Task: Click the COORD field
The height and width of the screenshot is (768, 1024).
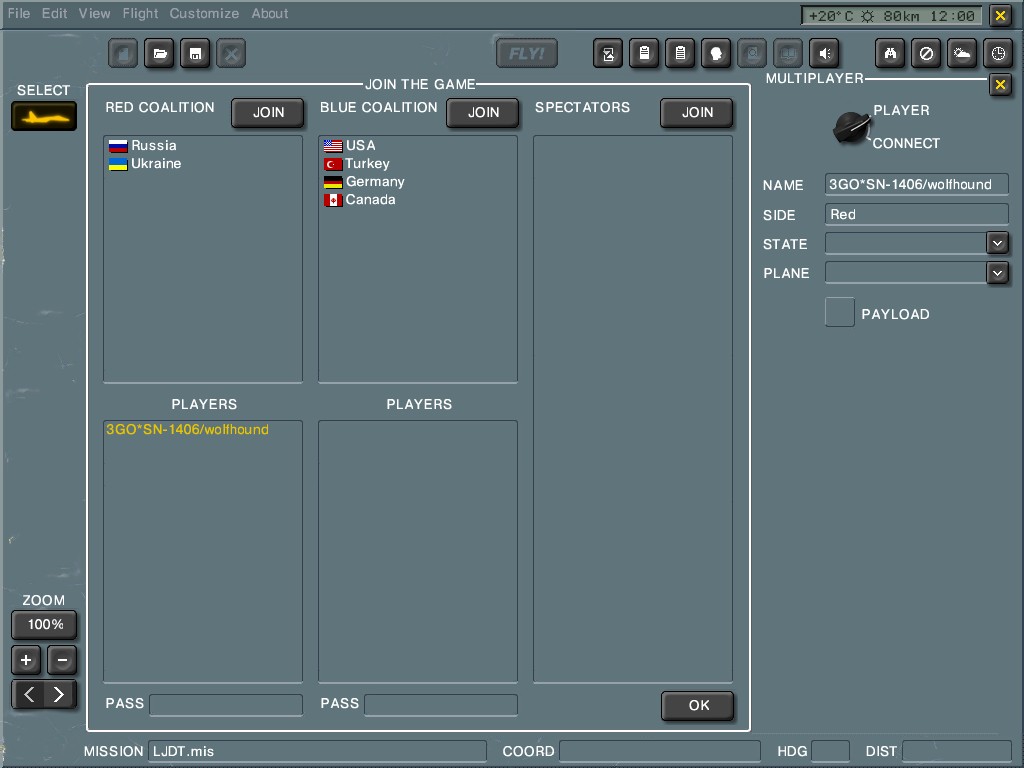Action: coord(660,751)
